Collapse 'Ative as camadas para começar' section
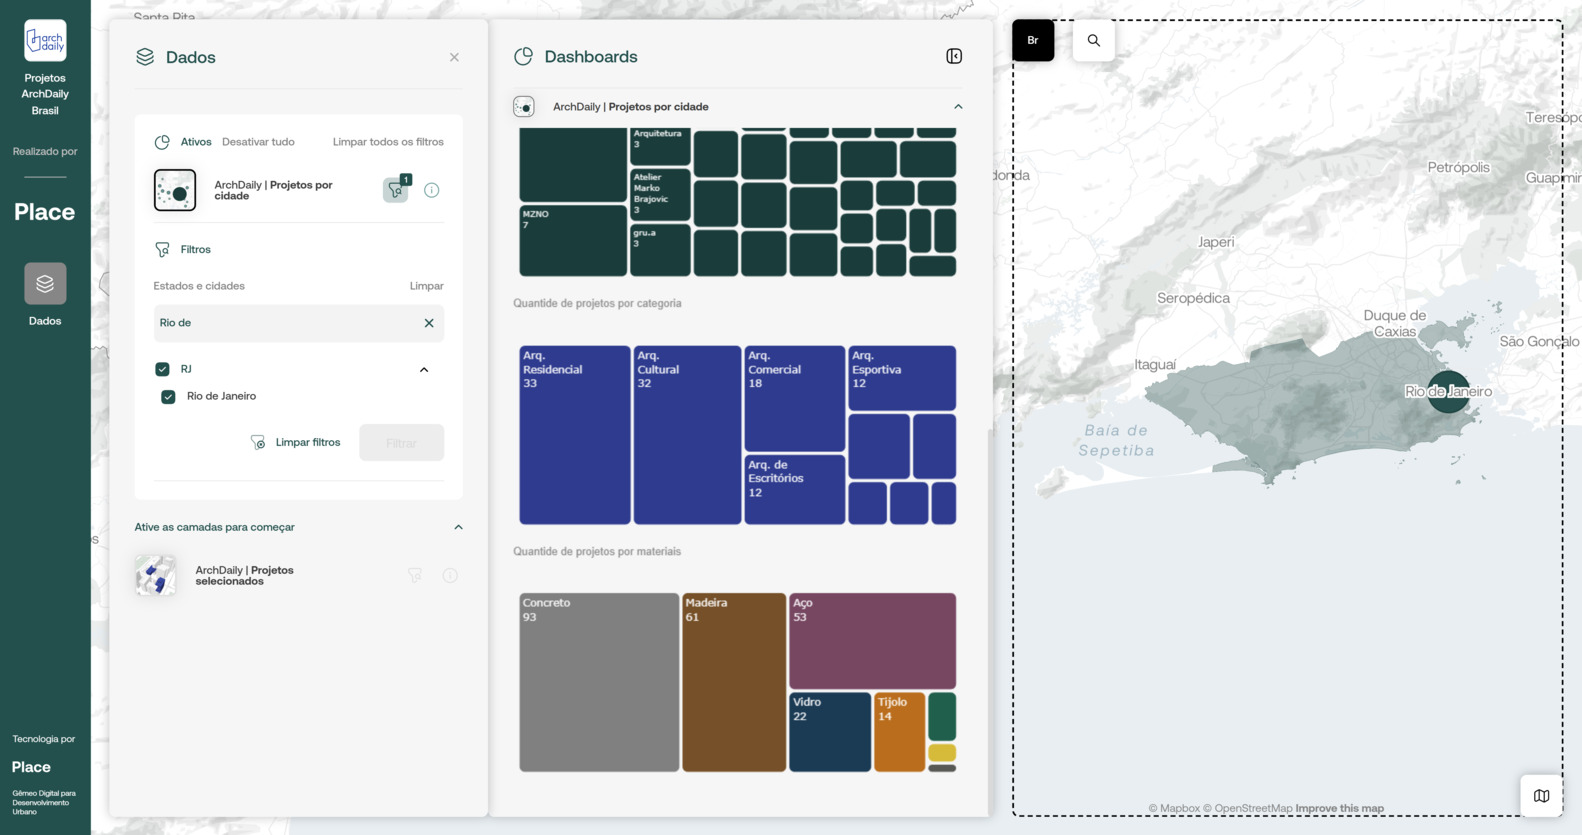 tap(458, 527)
